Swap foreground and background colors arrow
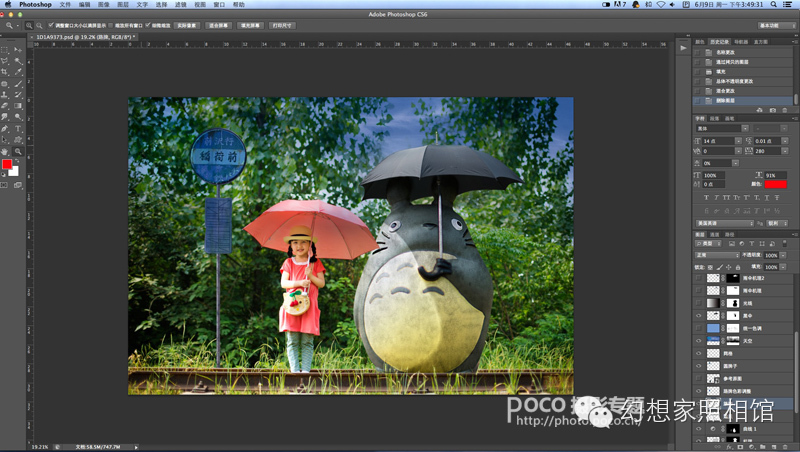800x452 pixels. [x=17, y=161]
